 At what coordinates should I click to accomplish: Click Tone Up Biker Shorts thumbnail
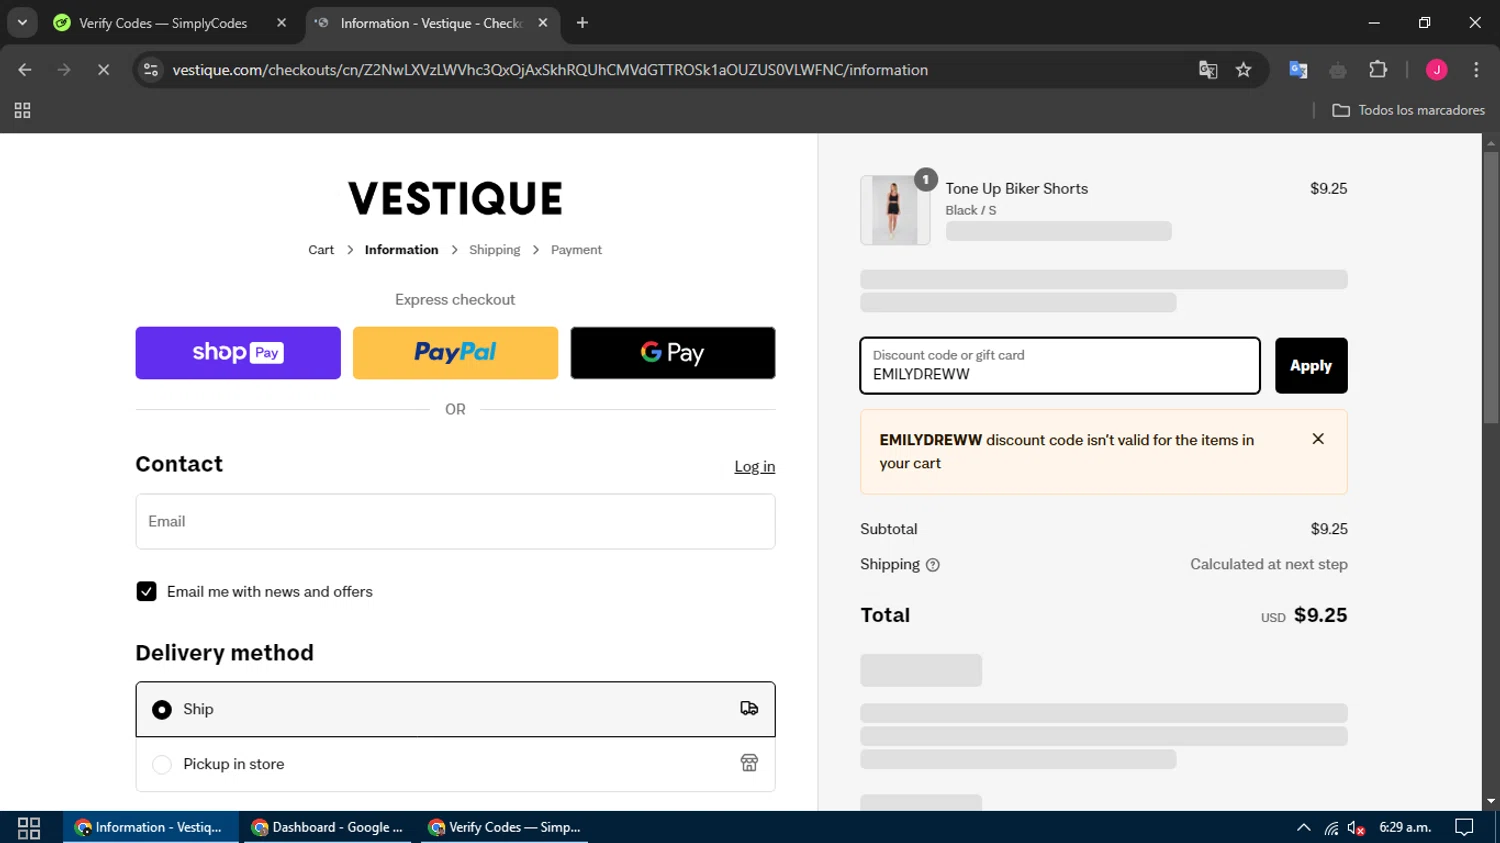(894, 210)
